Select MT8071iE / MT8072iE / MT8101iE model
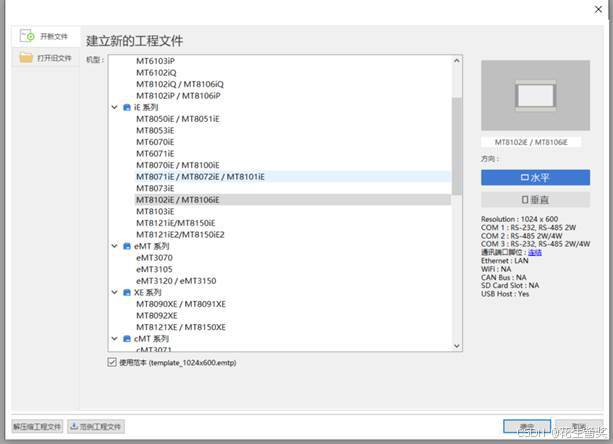Screen dimensions: 613x444 click(x=293, y=177)
